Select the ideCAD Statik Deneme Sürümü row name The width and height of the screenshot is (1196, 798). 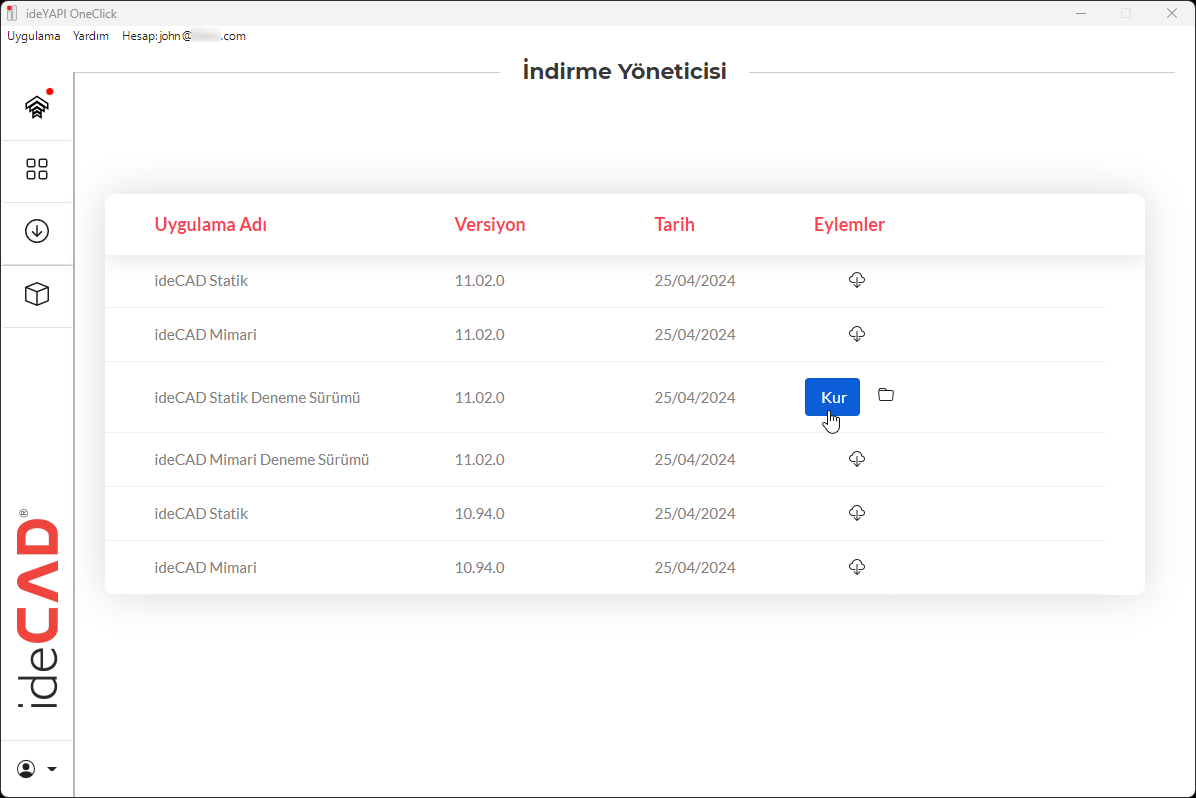(257, 398)
